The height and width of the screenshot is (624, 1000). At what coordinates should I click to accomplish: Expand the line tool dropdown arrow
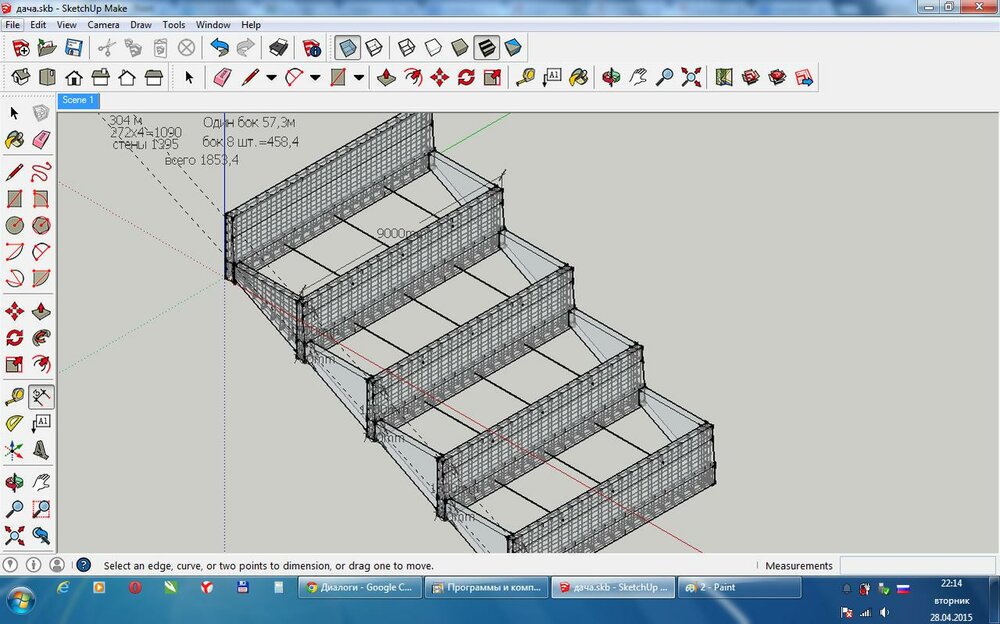[272, 77]
